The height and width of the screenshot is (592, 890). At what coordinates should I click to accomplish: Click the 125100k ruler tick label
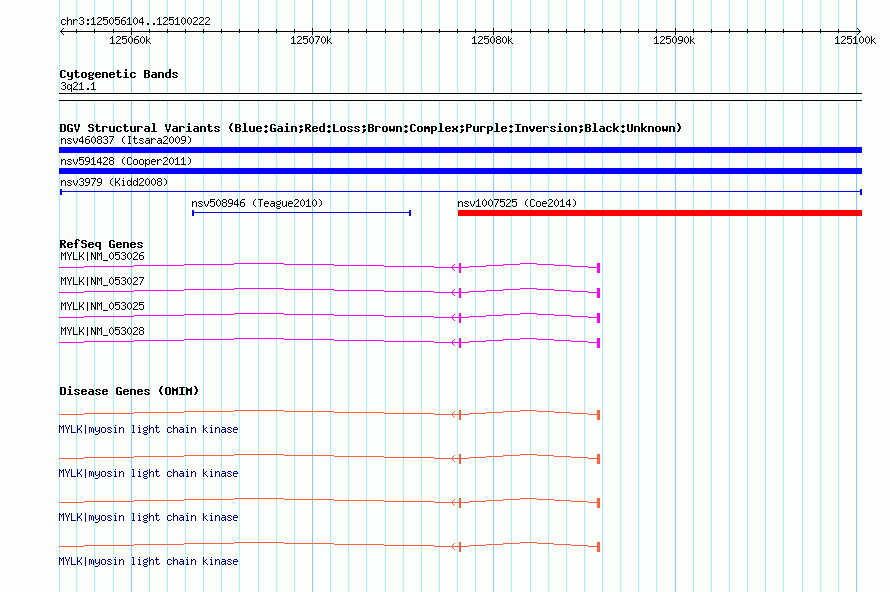pyautogui.click(x=855, y=40)
